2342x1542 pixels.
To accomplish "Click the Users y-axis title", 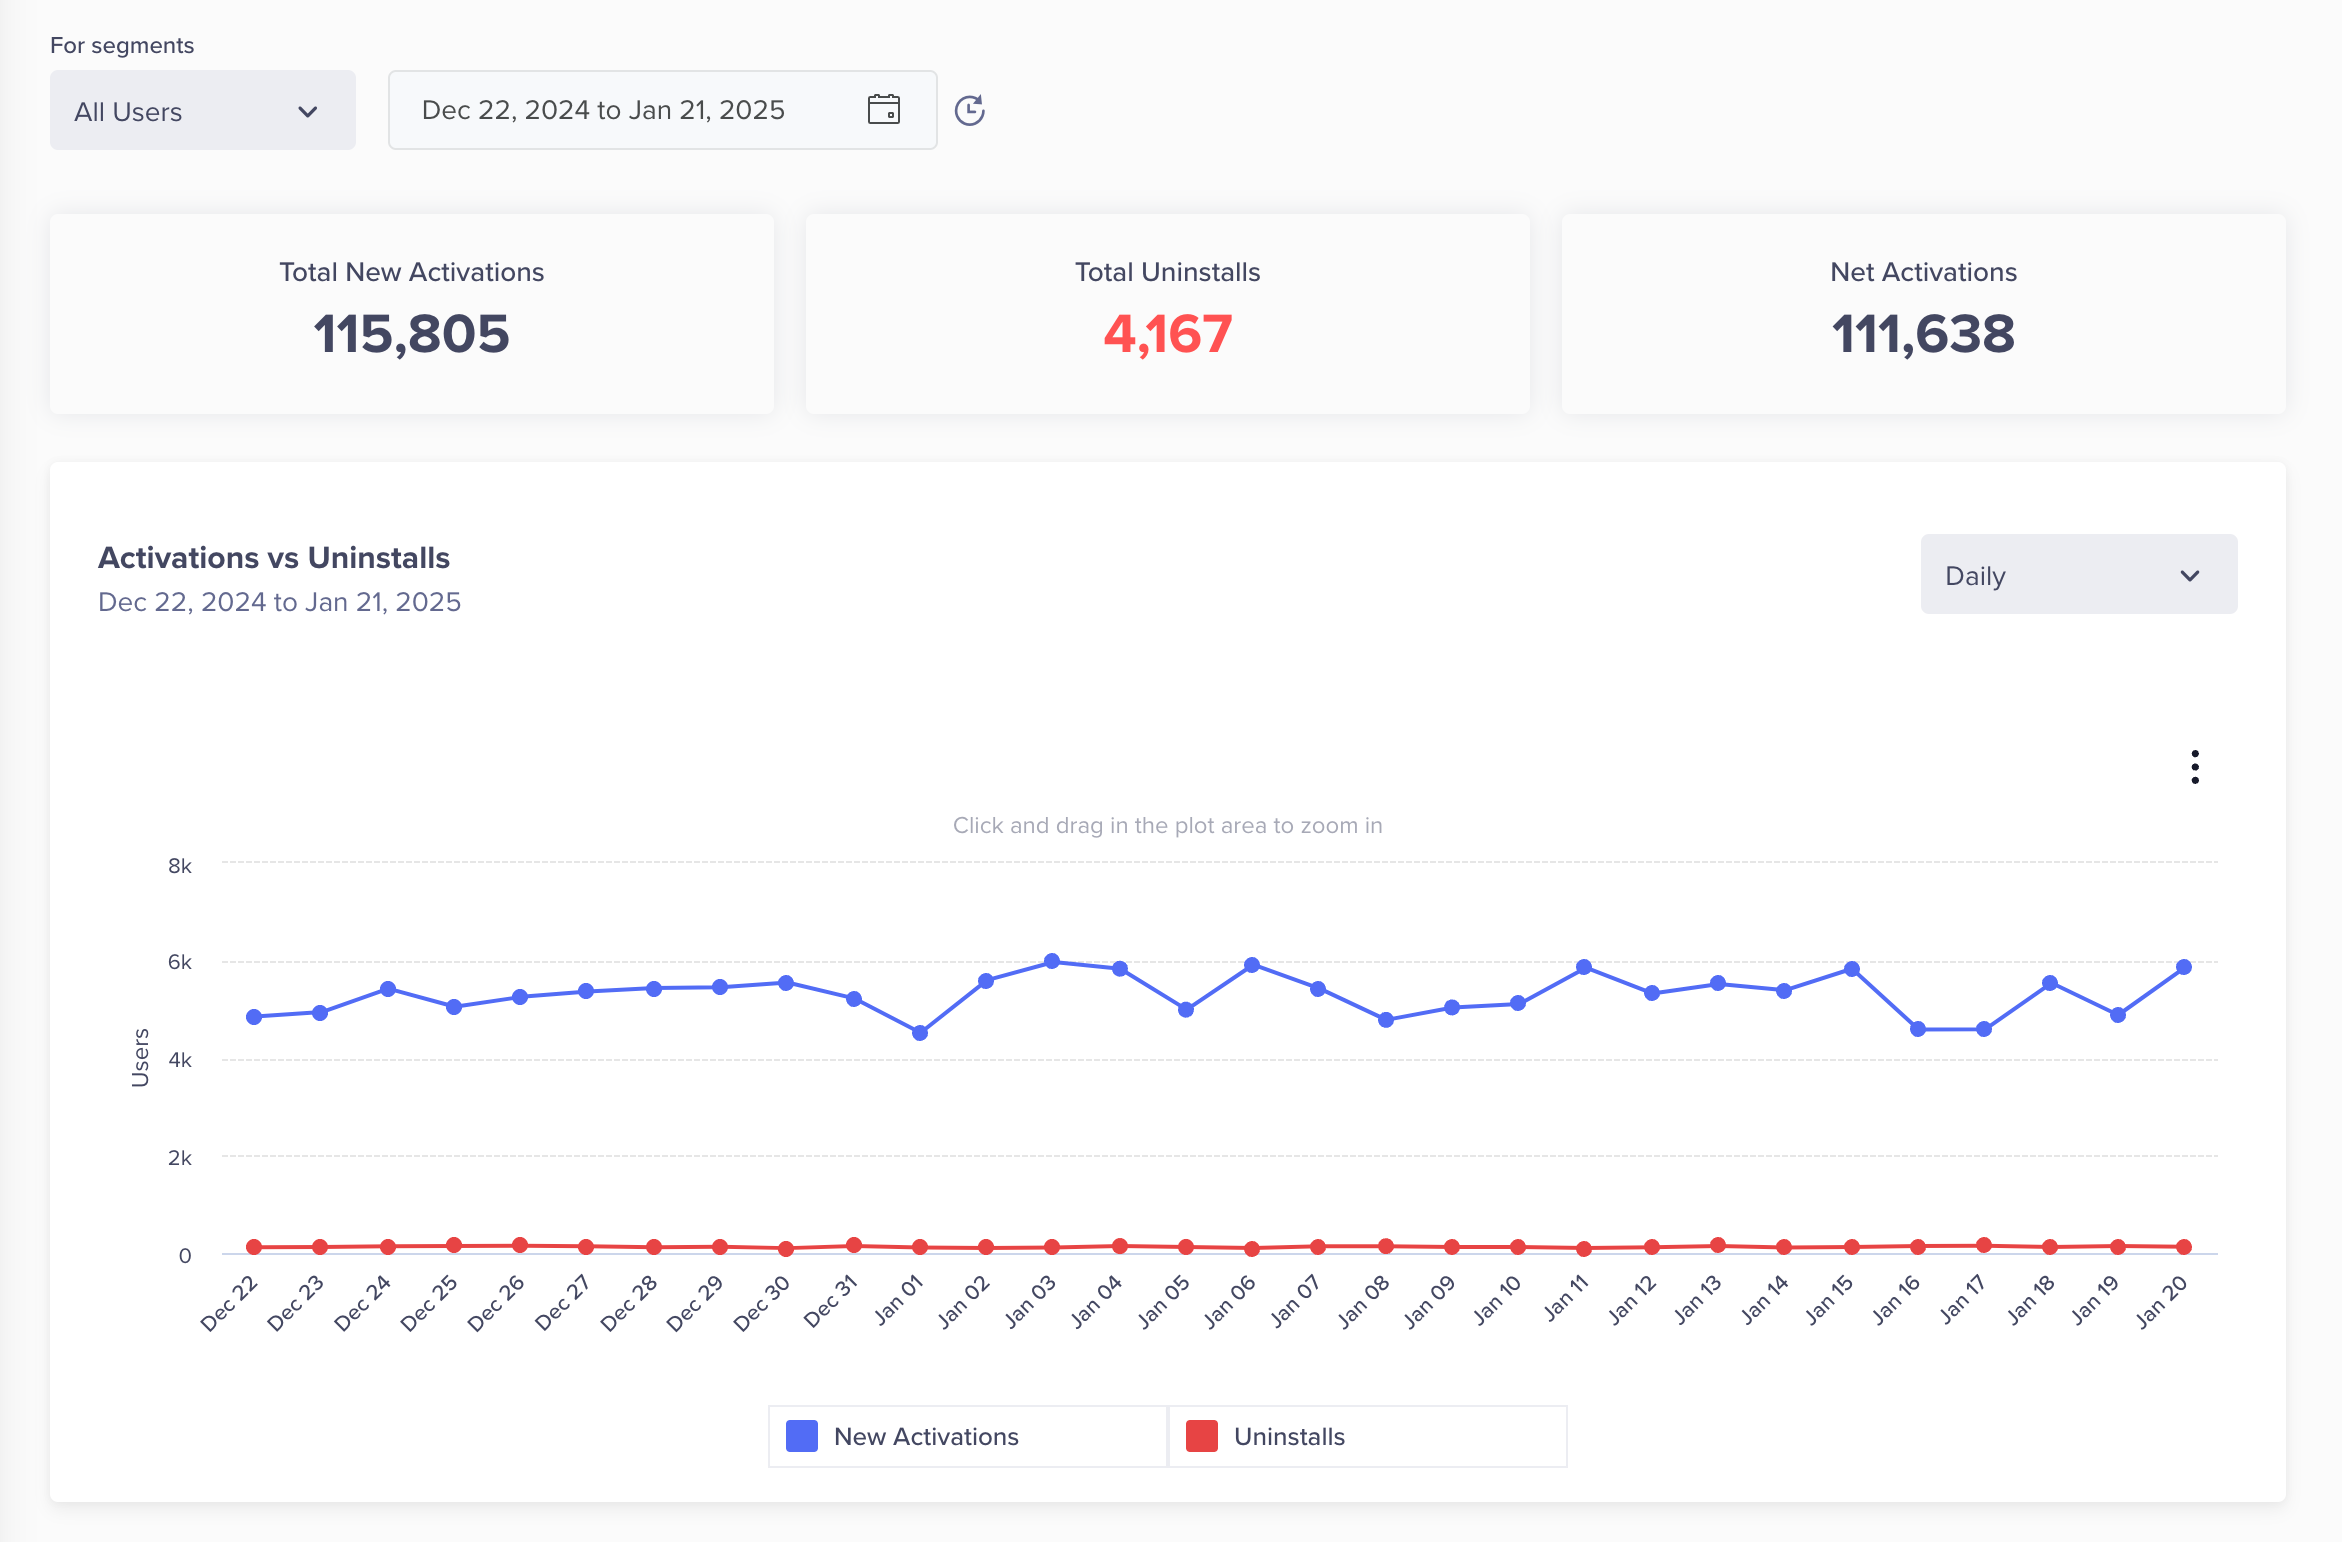I will coord(140,1057).
